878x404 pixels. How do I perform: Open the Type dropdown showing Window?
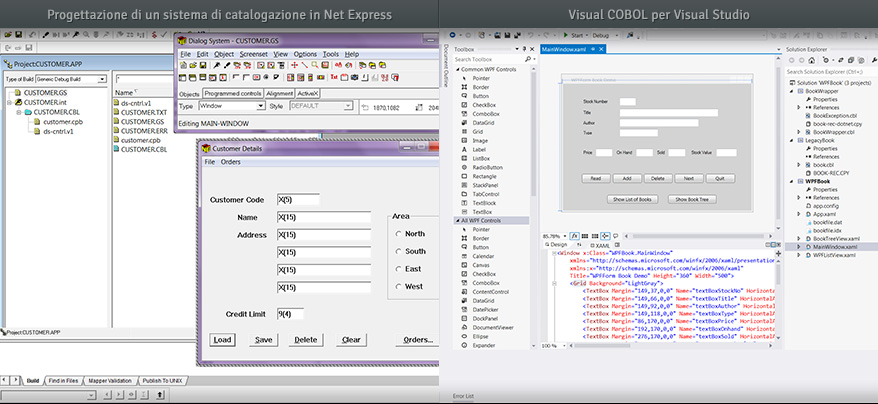click(260, 105)
